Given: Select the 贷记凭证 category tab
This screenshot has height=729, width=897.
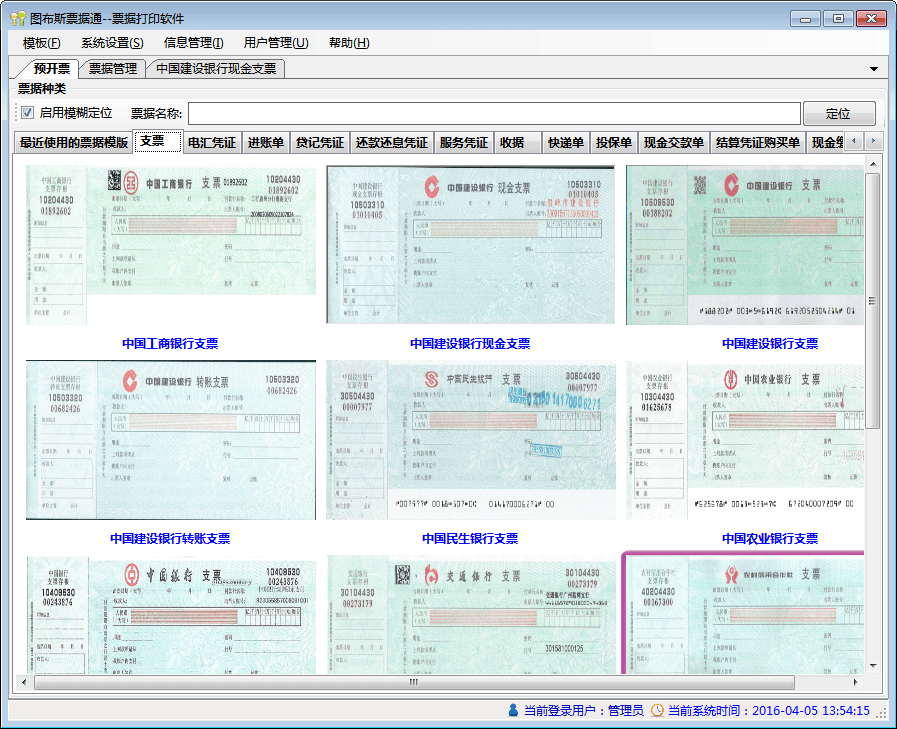Looking at the screenshot, I should tap(320, 142).
